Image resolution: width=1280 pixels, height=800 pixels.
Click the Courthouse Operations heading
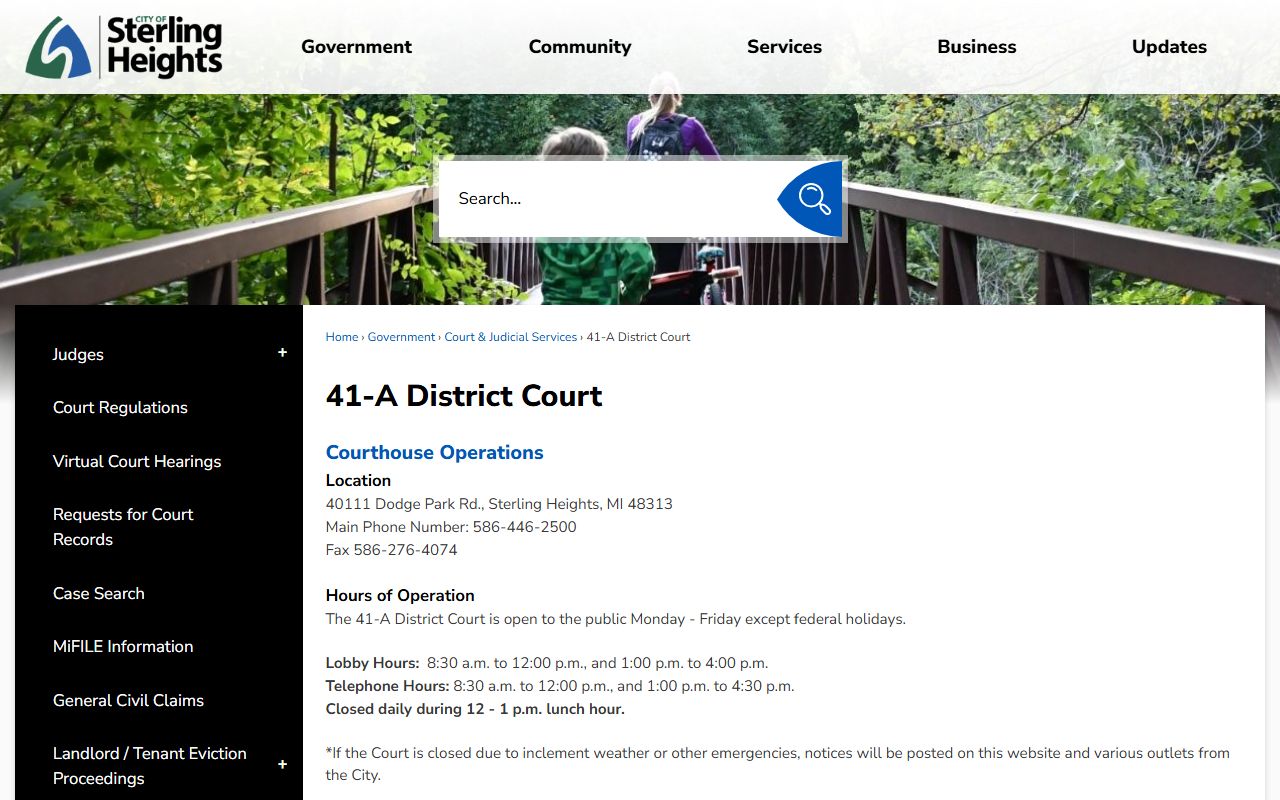(x=435, y=453)
